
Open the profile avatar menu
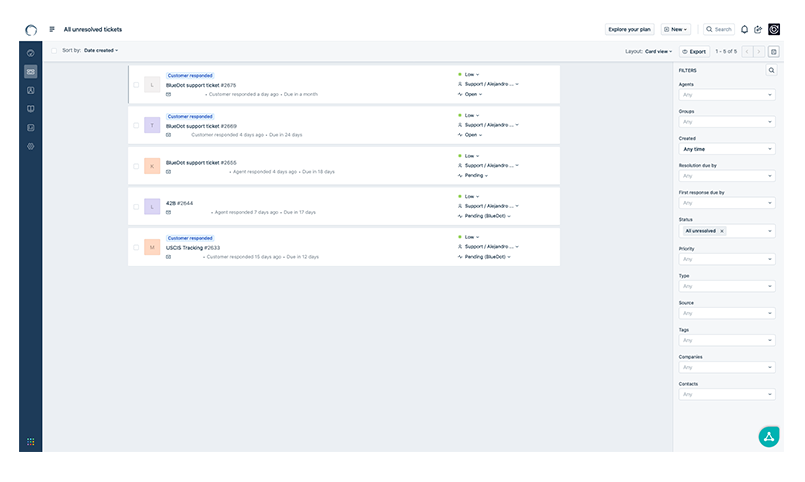click(x=774, y=29)
